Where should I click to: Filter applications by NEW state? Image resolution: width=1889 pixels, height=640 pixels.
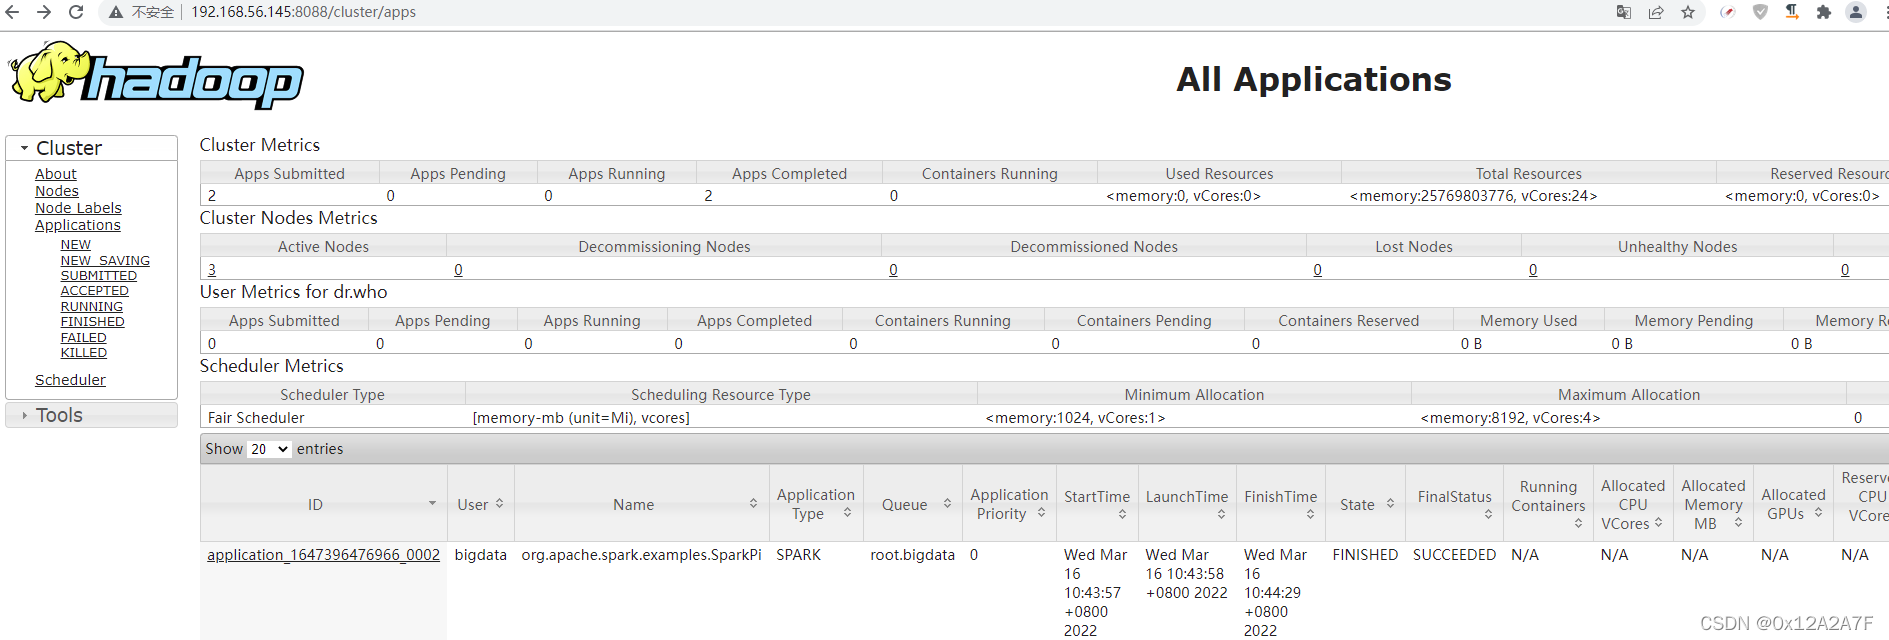pos(75,245)
